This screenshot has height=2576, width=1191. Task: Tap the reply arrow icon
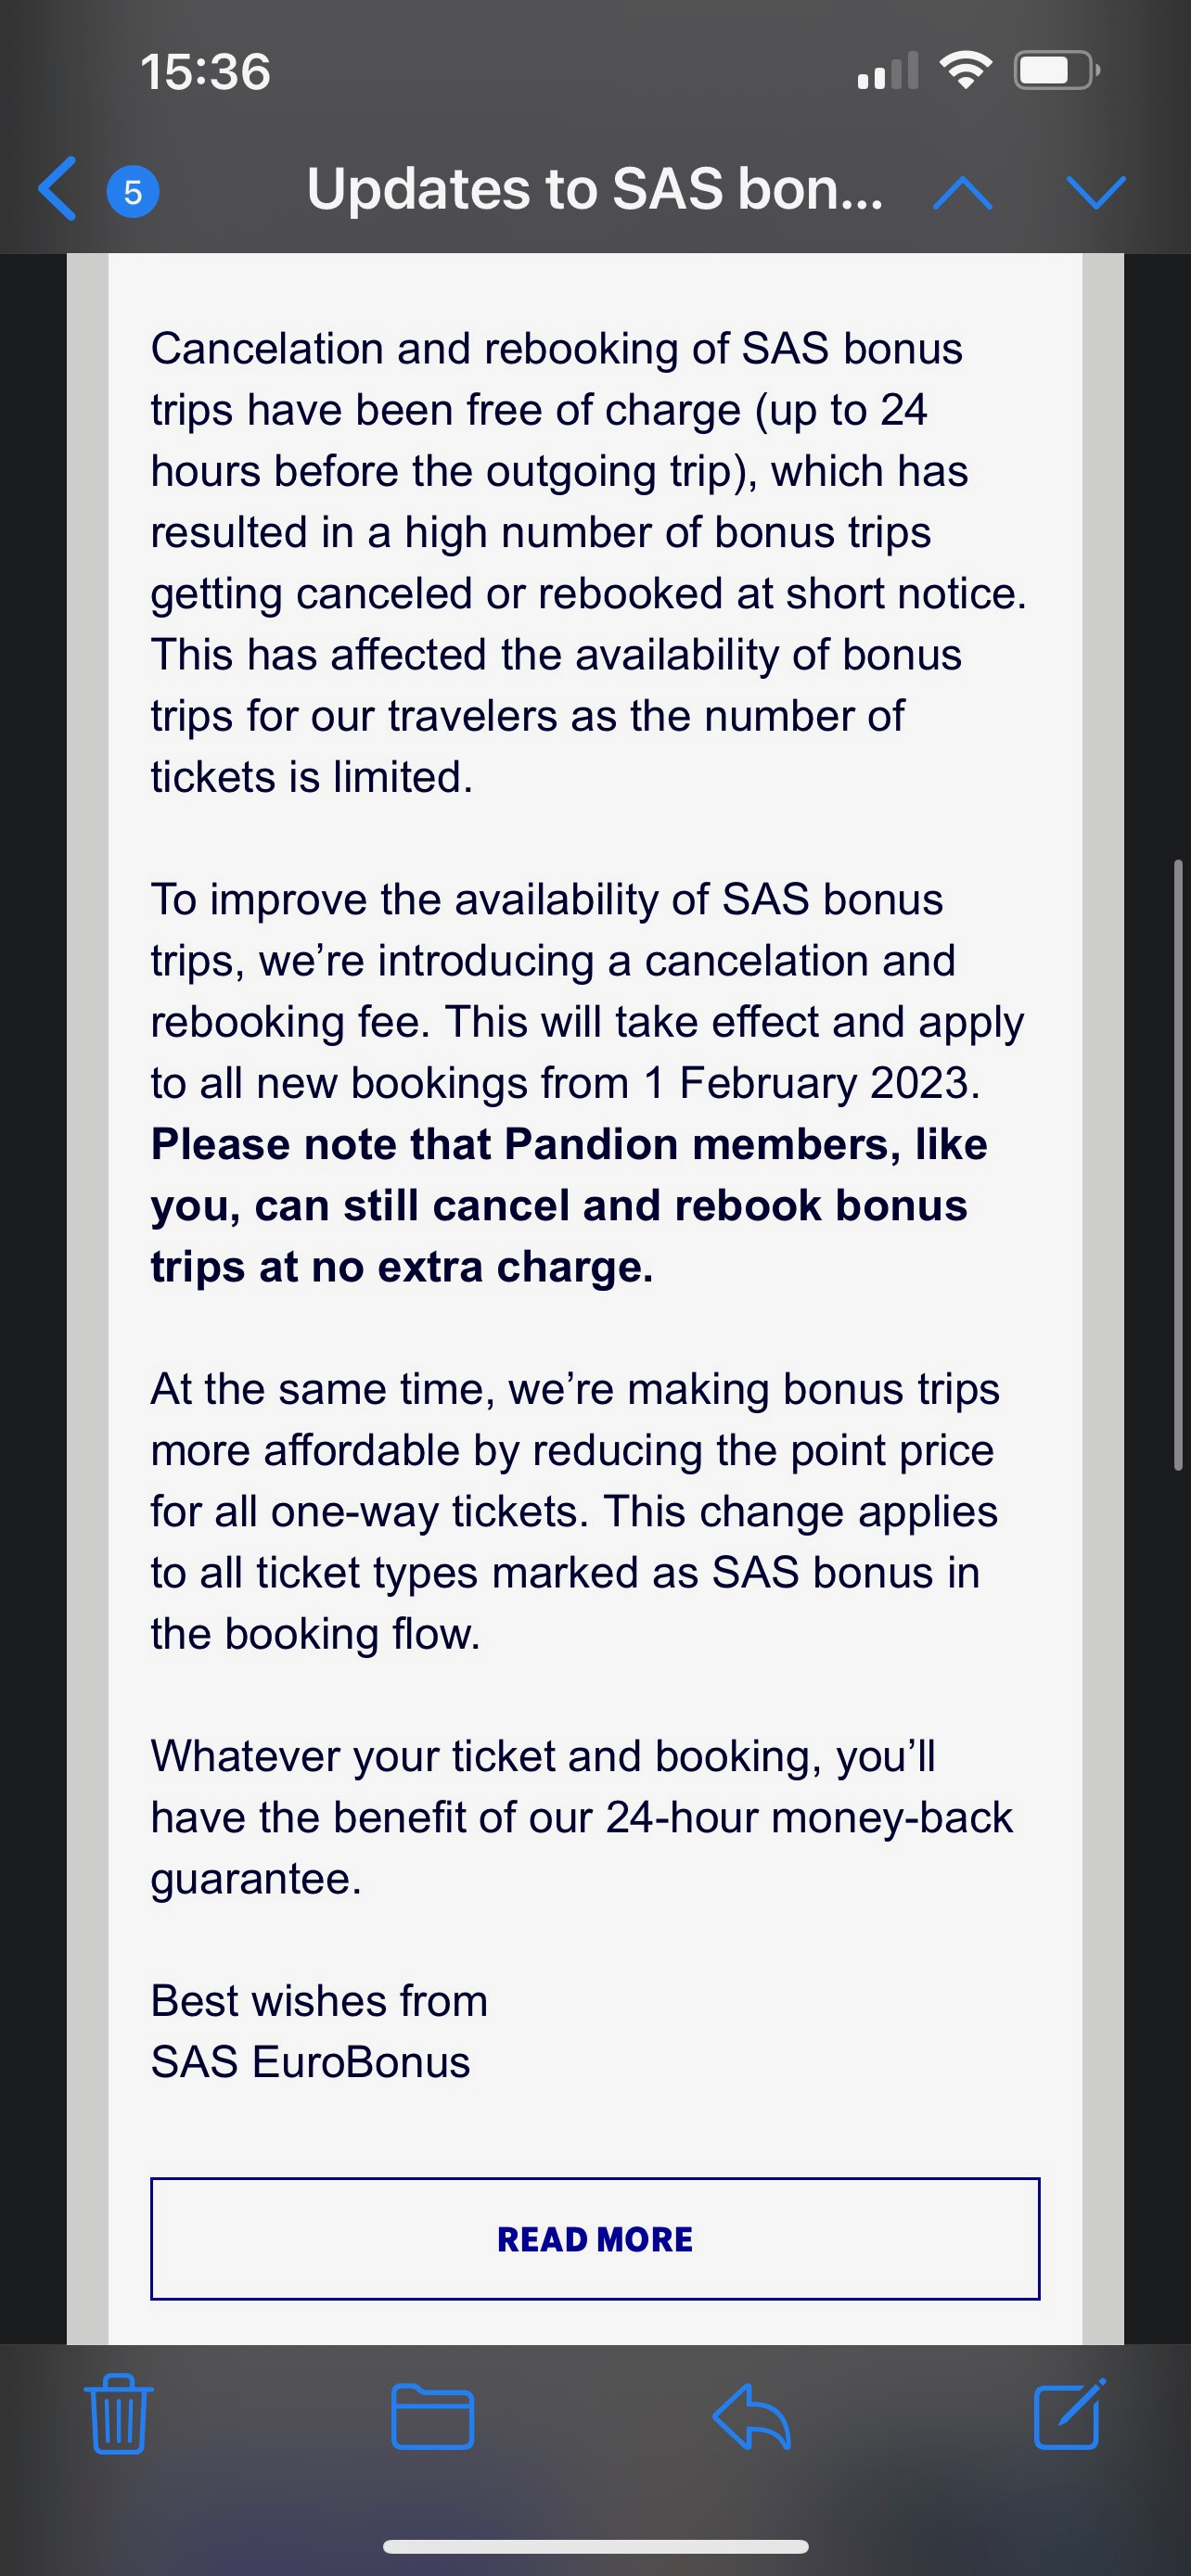(752, 2416)
